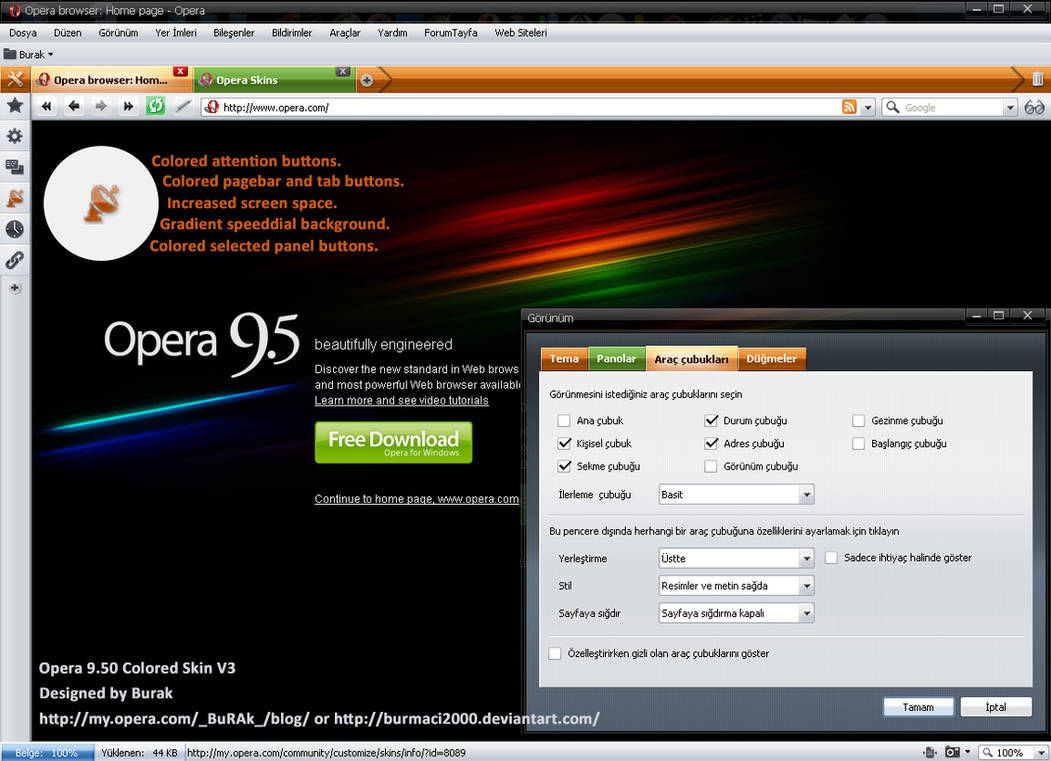The height and width of the screenshot is (761, 1051).
Task: Uncheck the Durum çubuğu checkbox
Action: click(711, 420)
